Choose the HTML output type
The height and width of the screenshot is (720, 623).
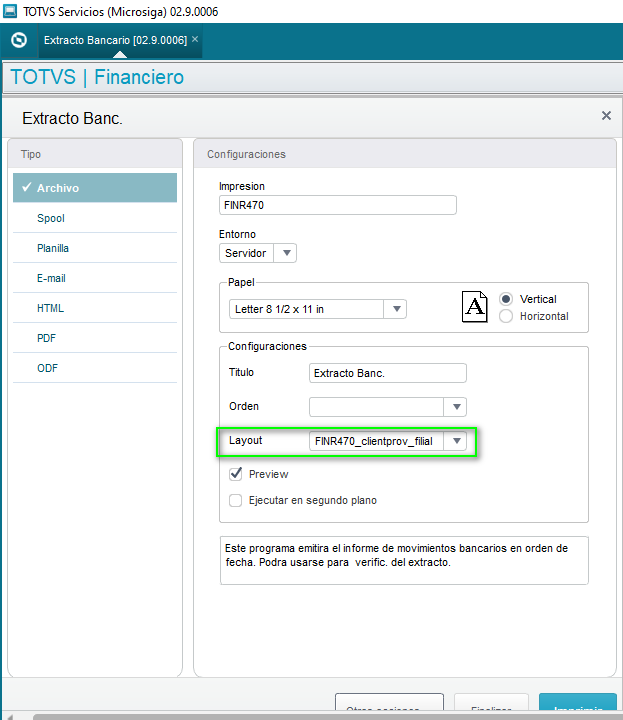95,308
